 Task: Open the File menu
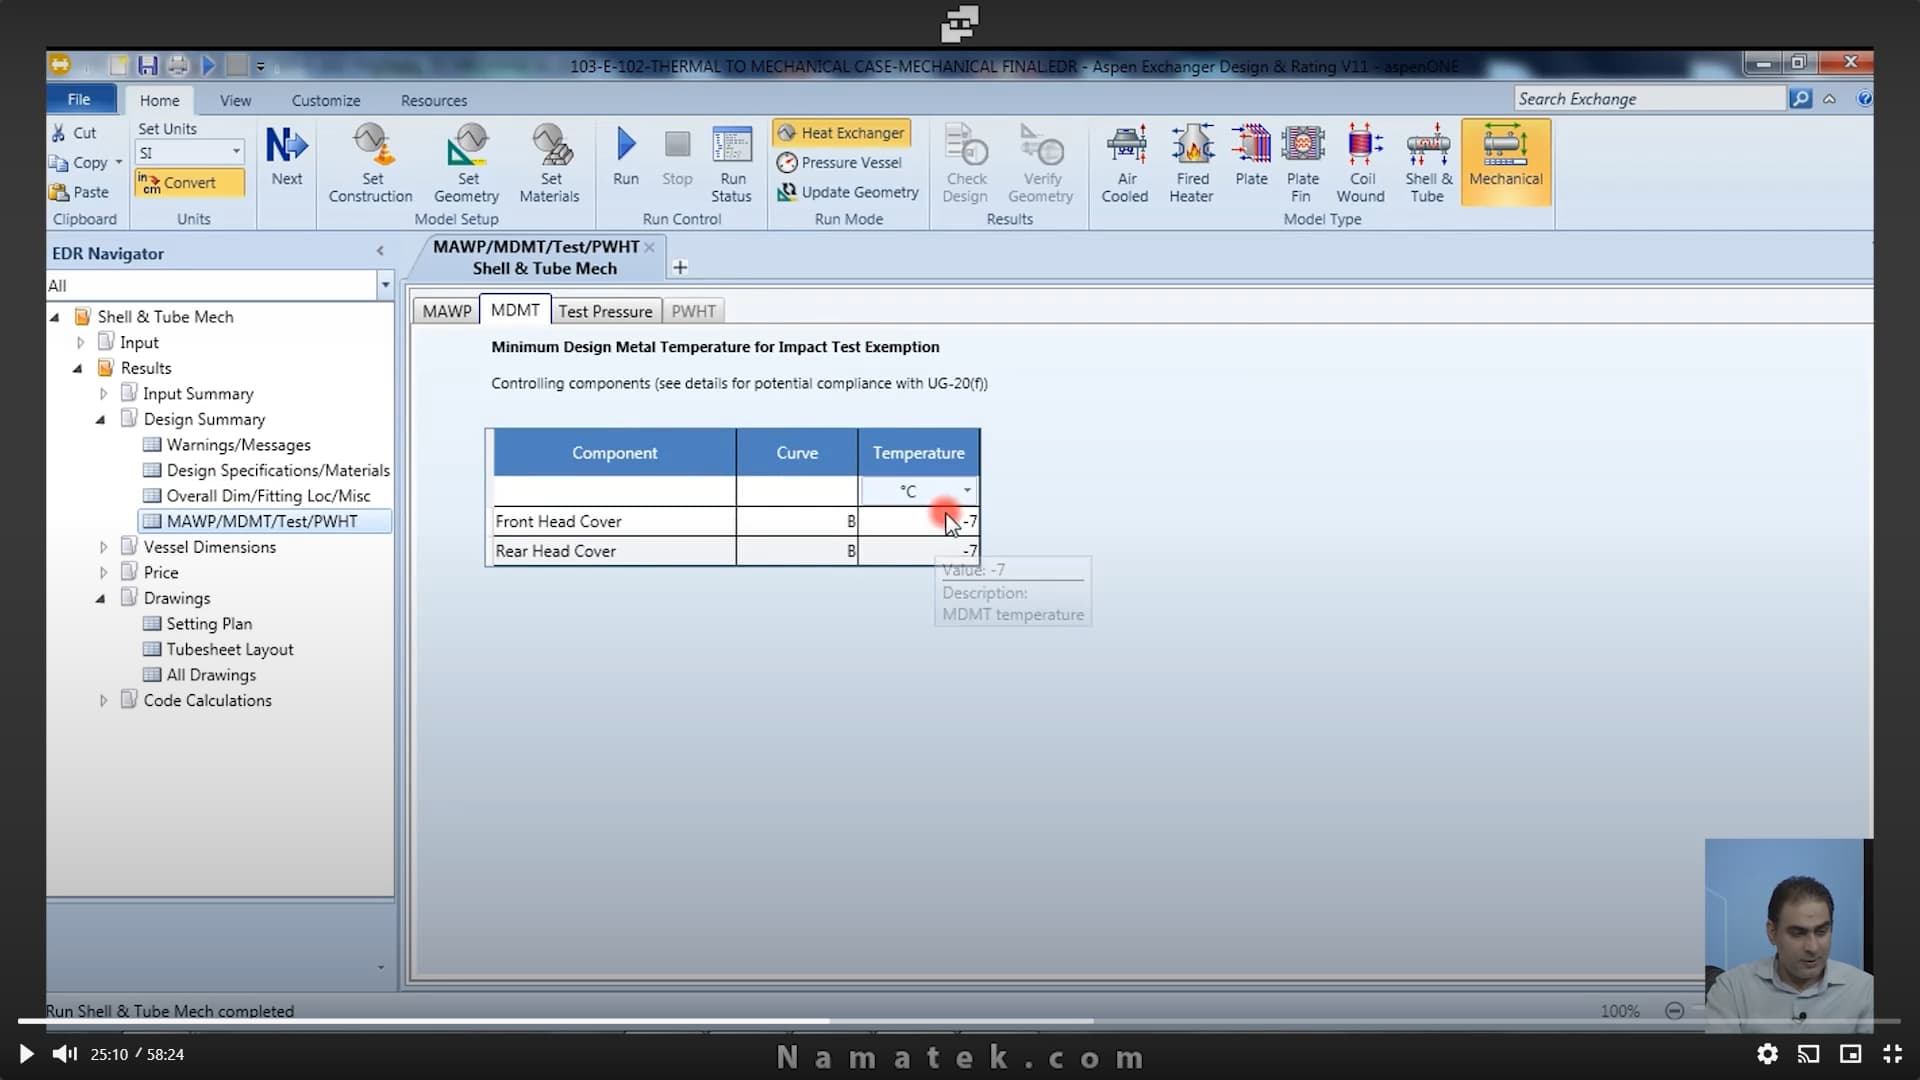tap(79, 100)
